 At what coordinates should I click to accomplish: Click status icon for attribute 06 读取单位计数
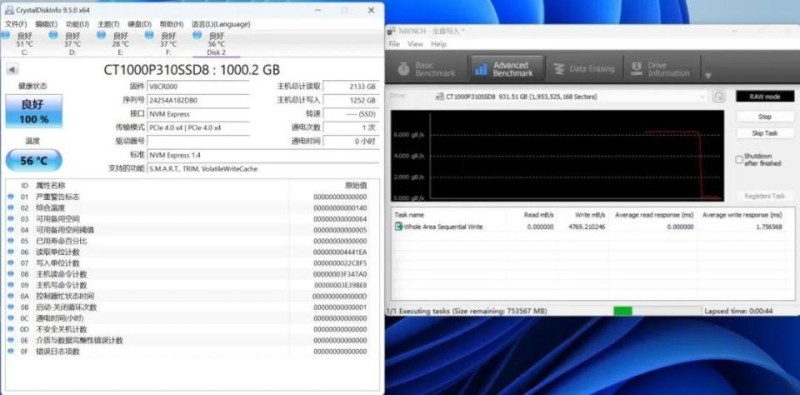[x=11, y=252]
